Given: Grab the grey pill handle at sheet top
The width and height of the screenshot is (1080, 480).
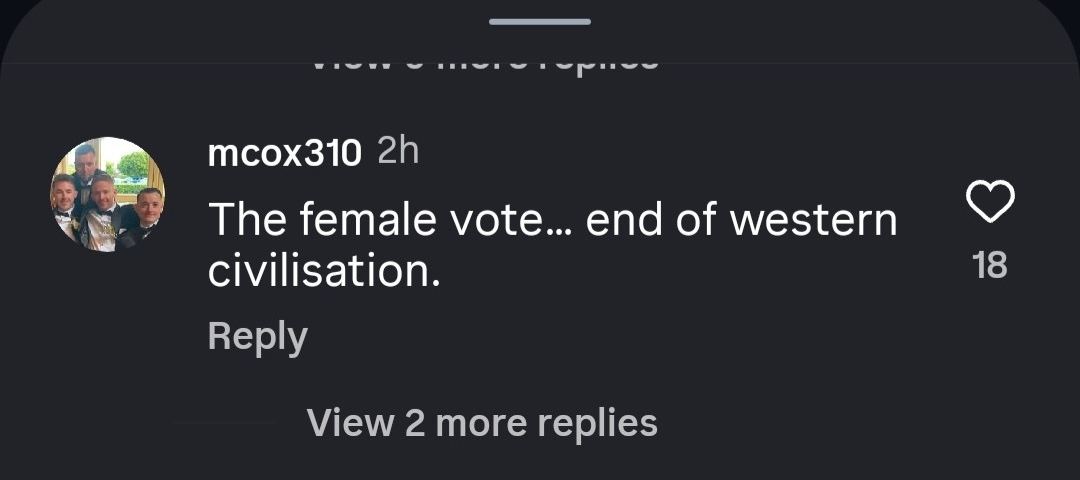Looking at the screenshot, I should (x=540, y=21).
